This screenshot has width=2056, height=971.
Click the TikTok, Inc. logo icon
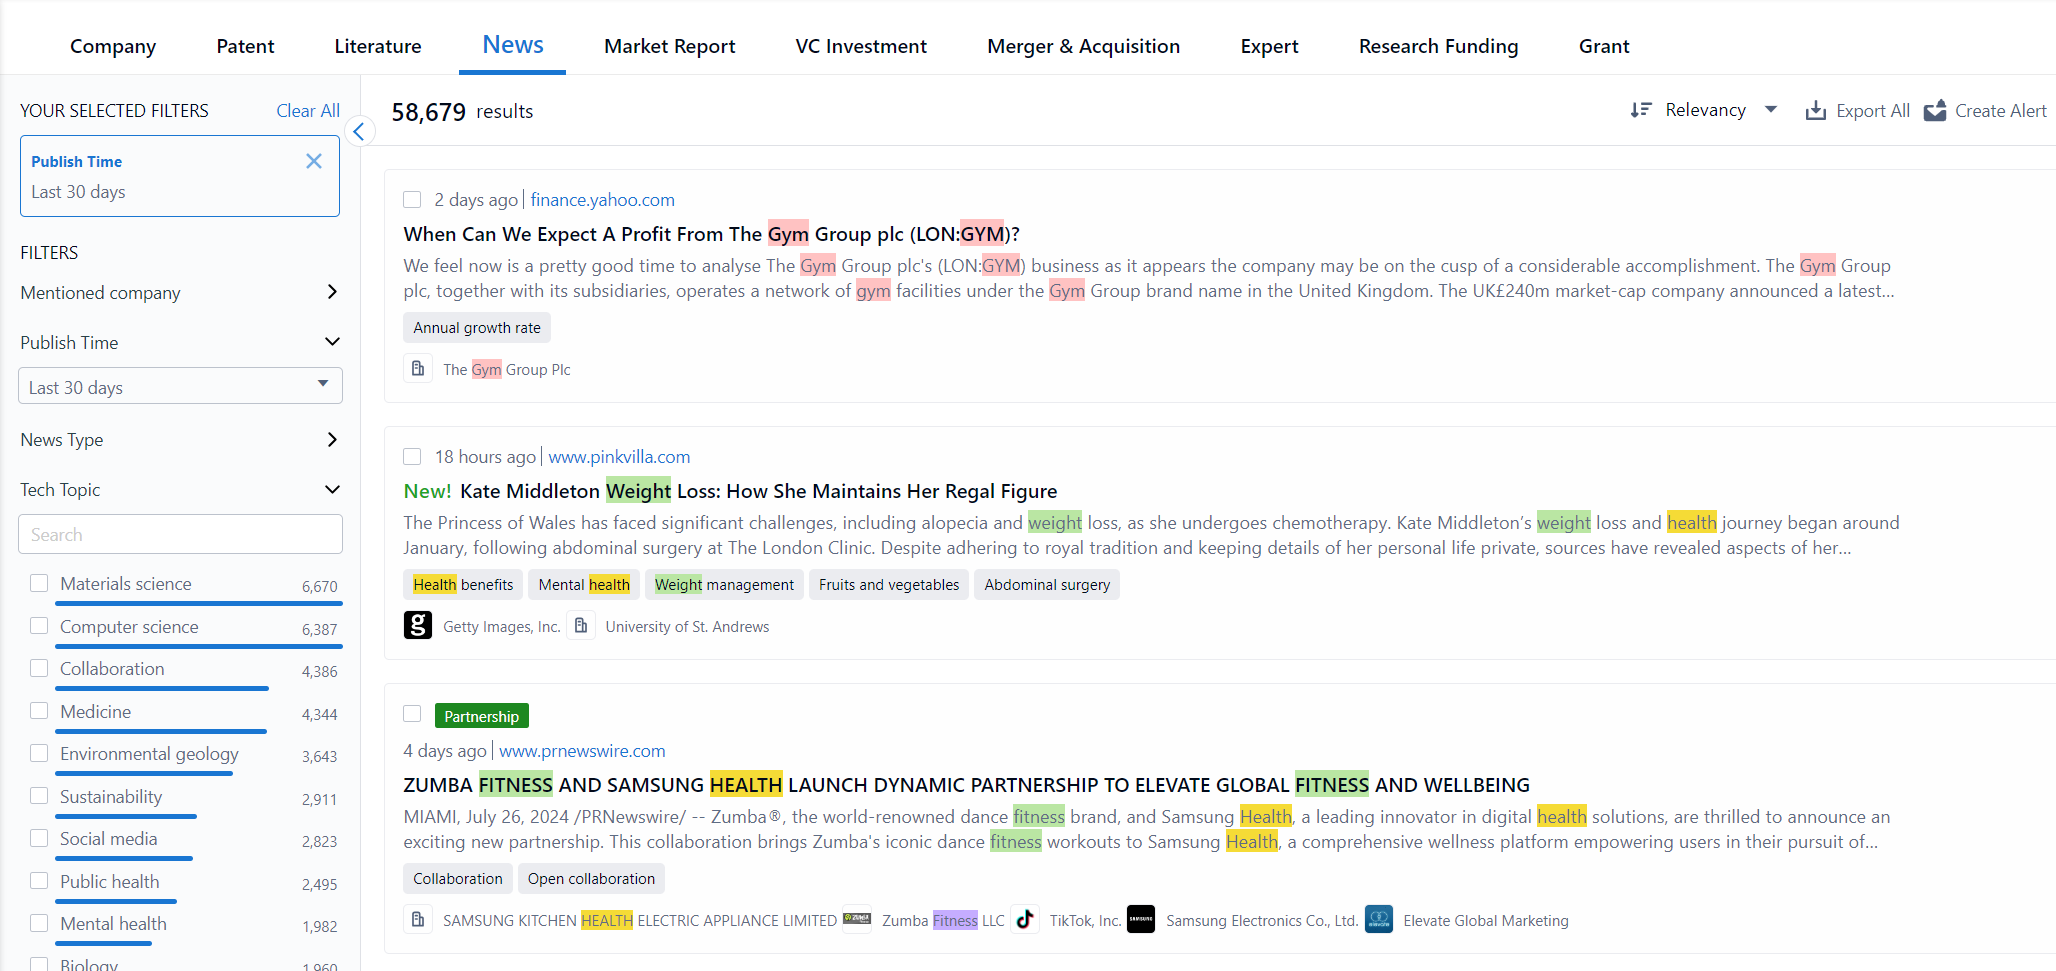[x=1024, y=919]
